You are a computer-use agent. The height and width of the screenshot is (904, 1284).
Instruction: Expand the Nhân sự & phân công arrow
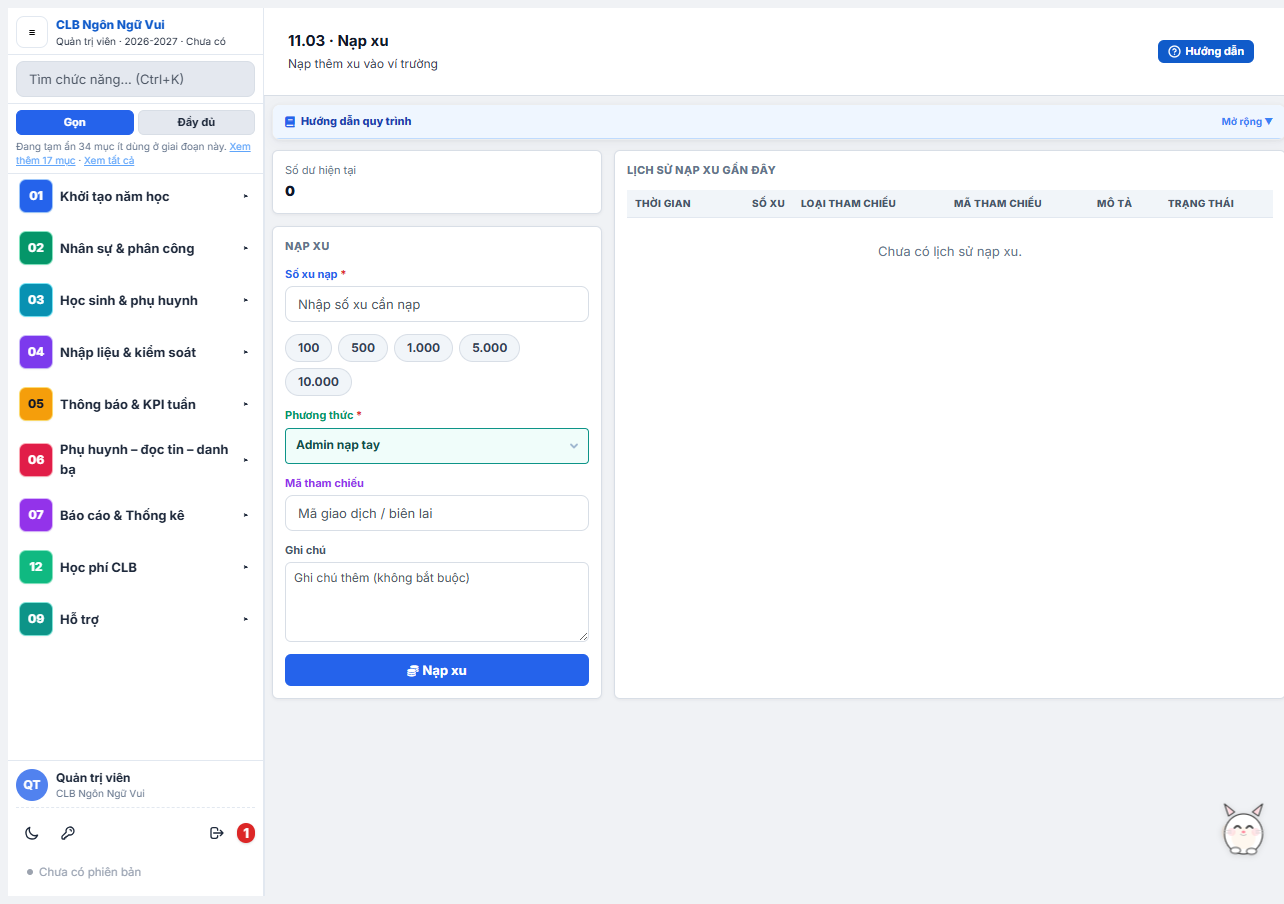(246, 248)
